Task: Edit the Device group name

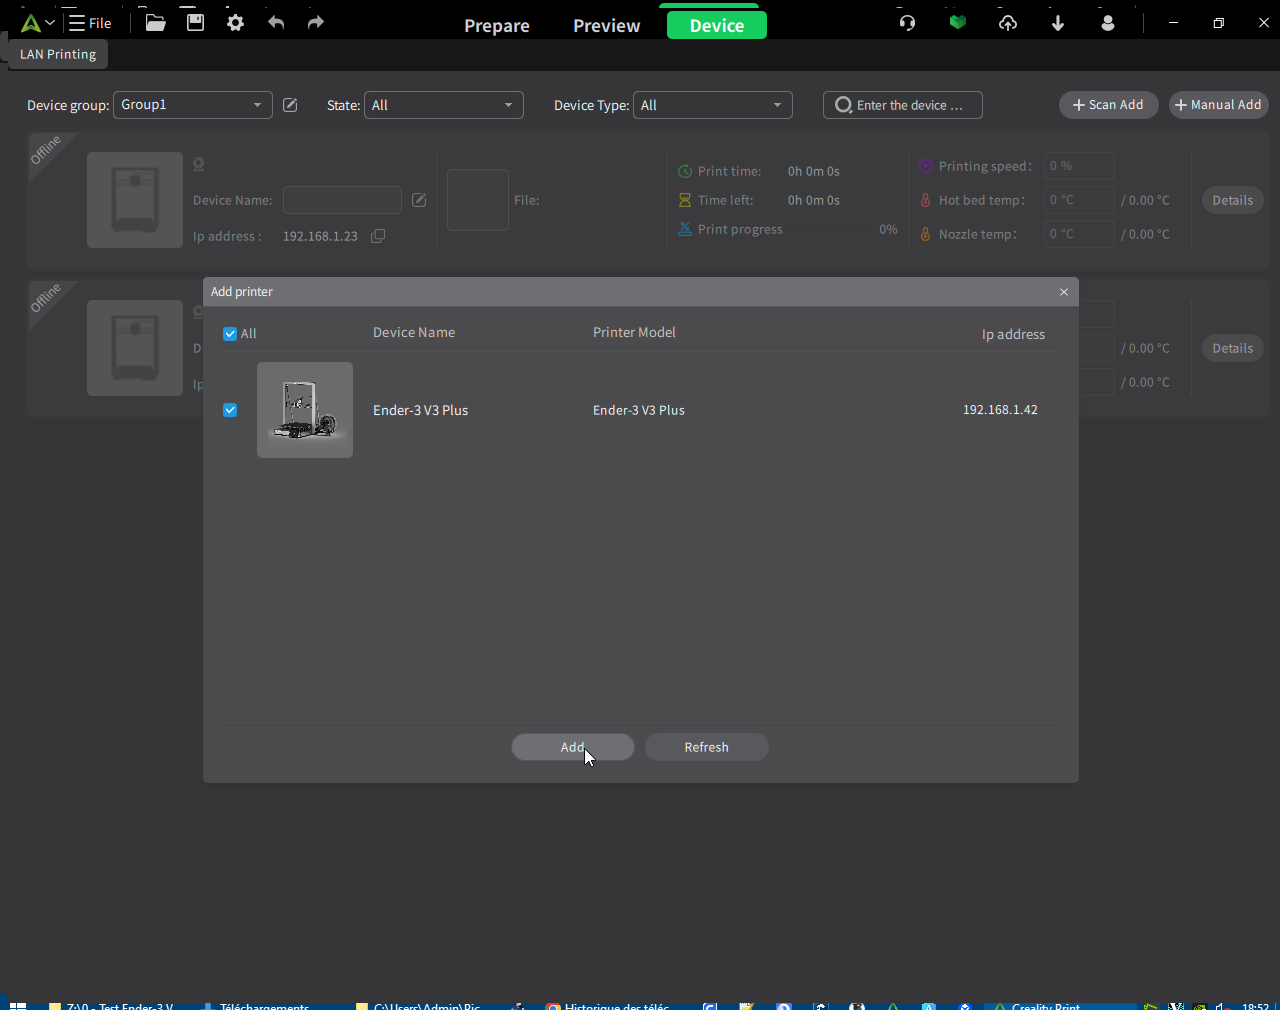Action: click(290, 105)
